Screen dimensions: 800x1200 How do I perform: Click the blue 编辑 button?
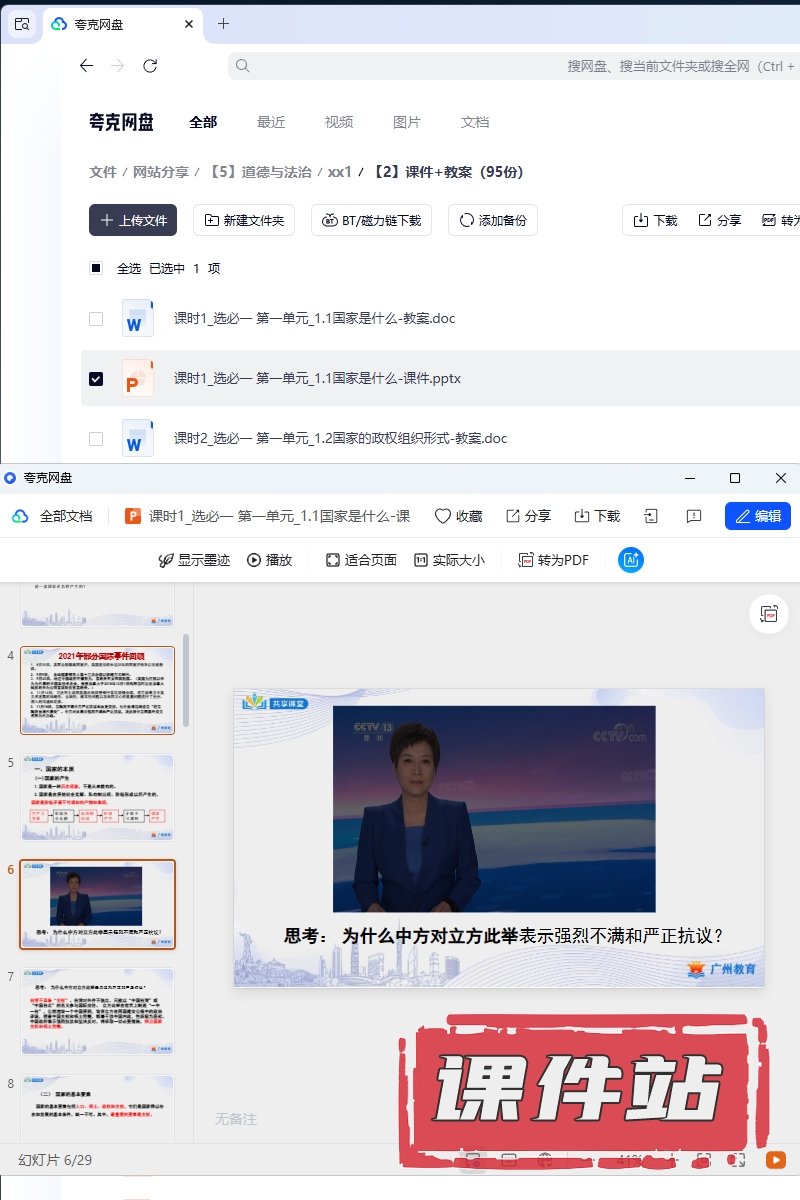click(757, 516)
